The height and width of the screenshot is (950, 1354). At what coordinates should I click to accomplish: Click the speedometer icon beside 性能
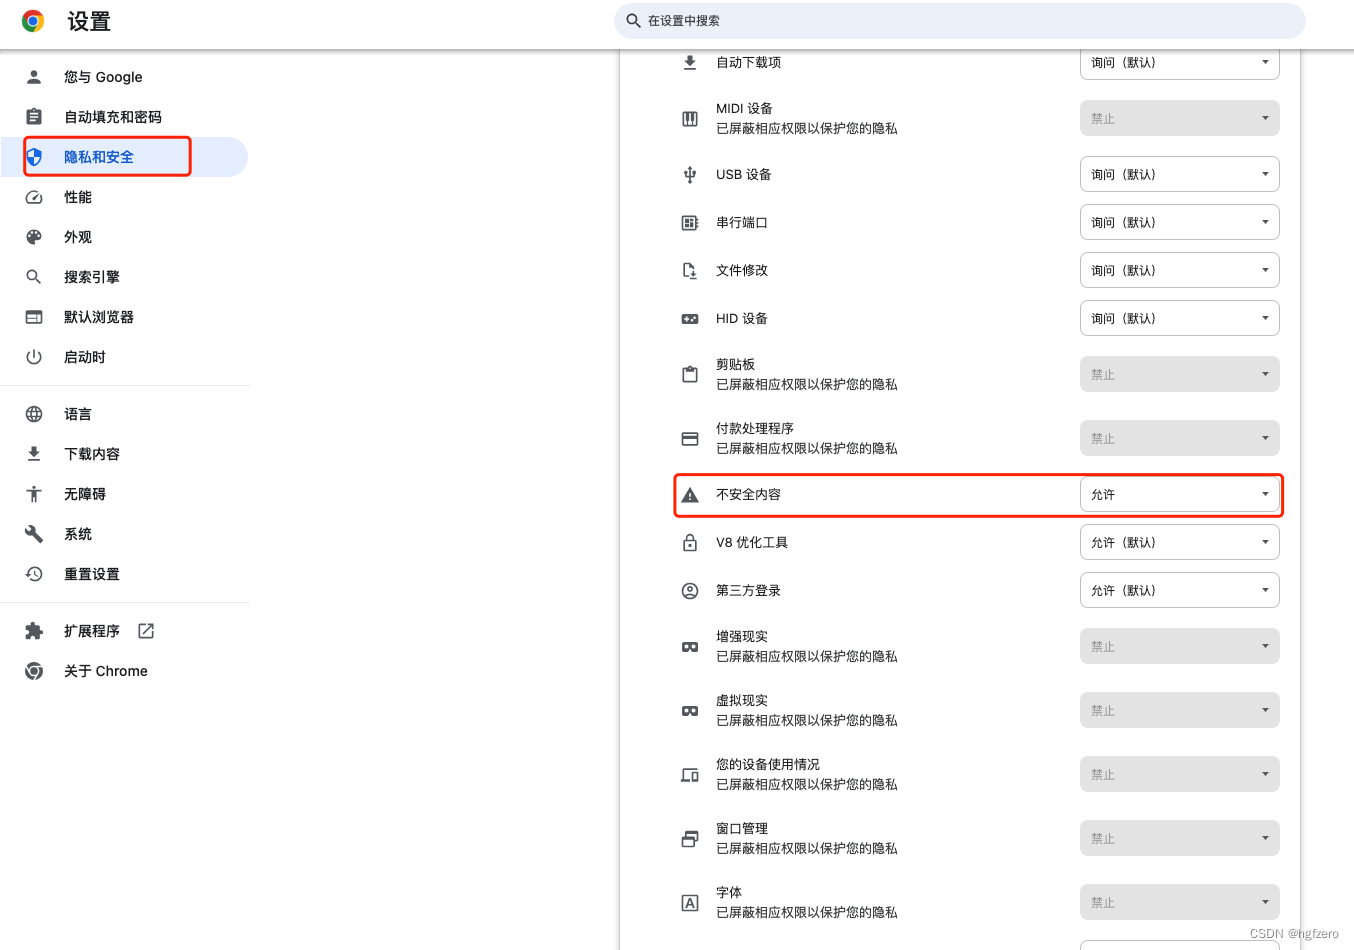point(34,197)
